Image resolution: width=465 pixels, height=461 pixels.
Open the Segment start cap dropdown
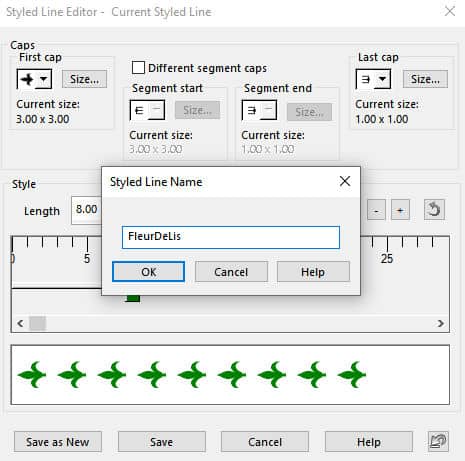(x=157, y=110)
